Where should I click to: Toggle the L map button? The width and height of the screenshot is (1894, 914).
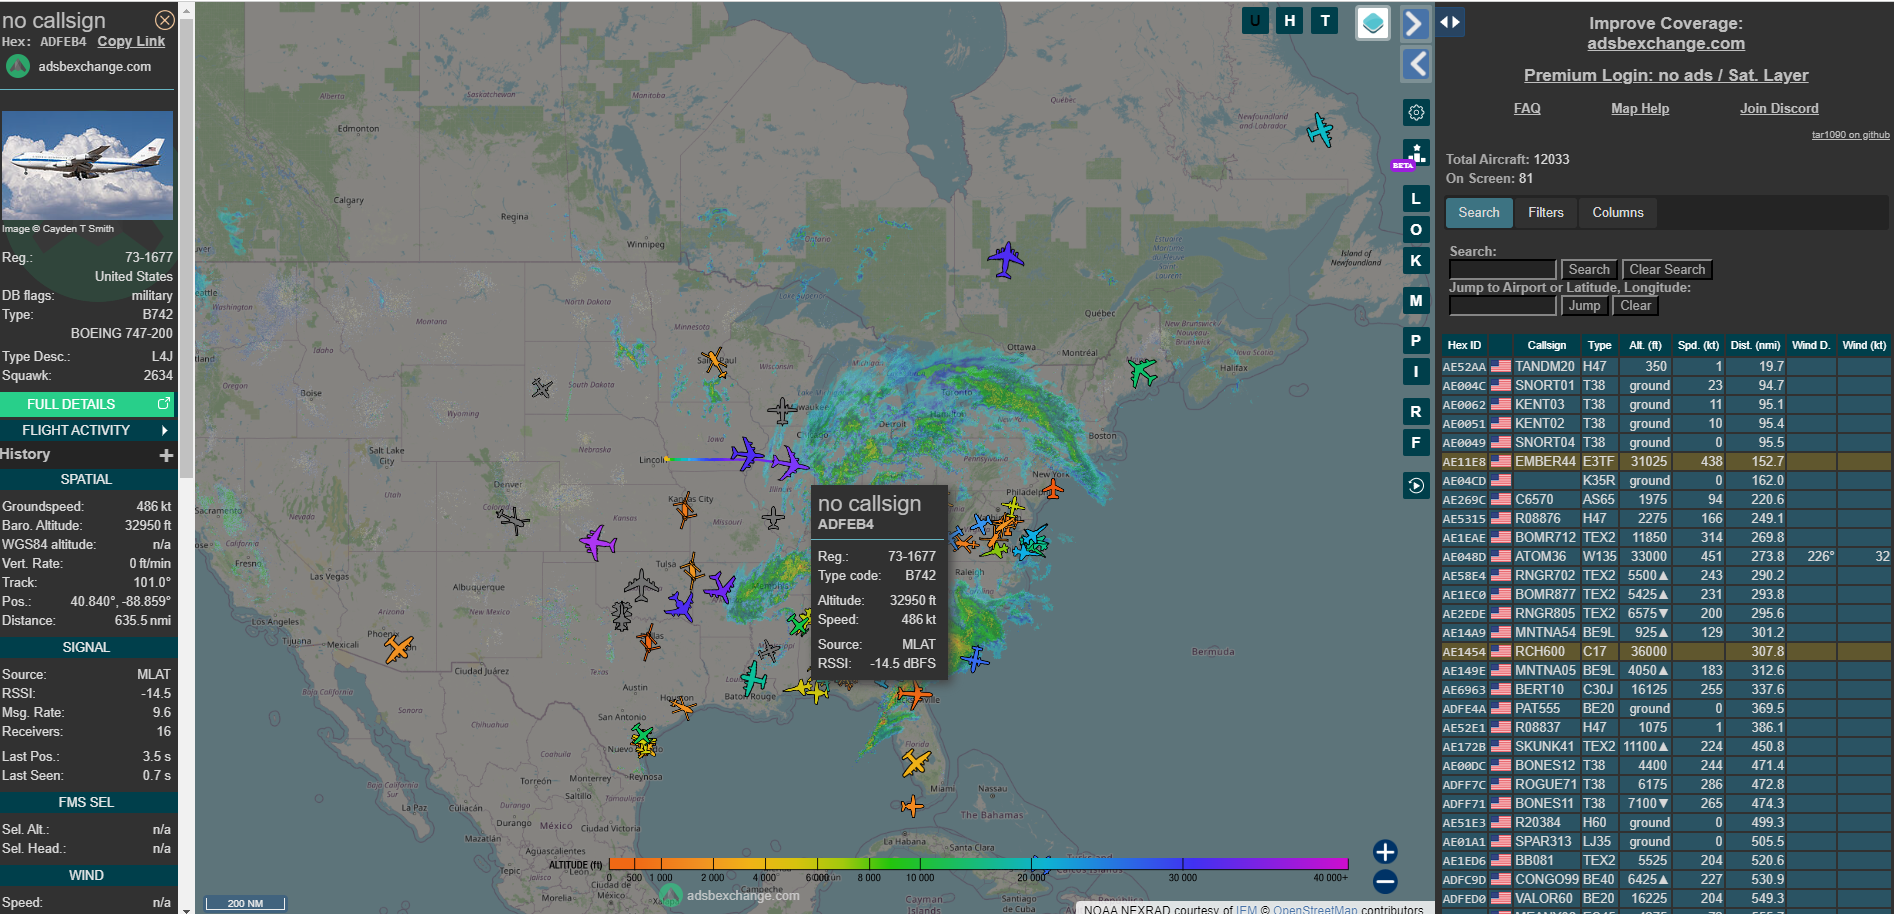1416,198
